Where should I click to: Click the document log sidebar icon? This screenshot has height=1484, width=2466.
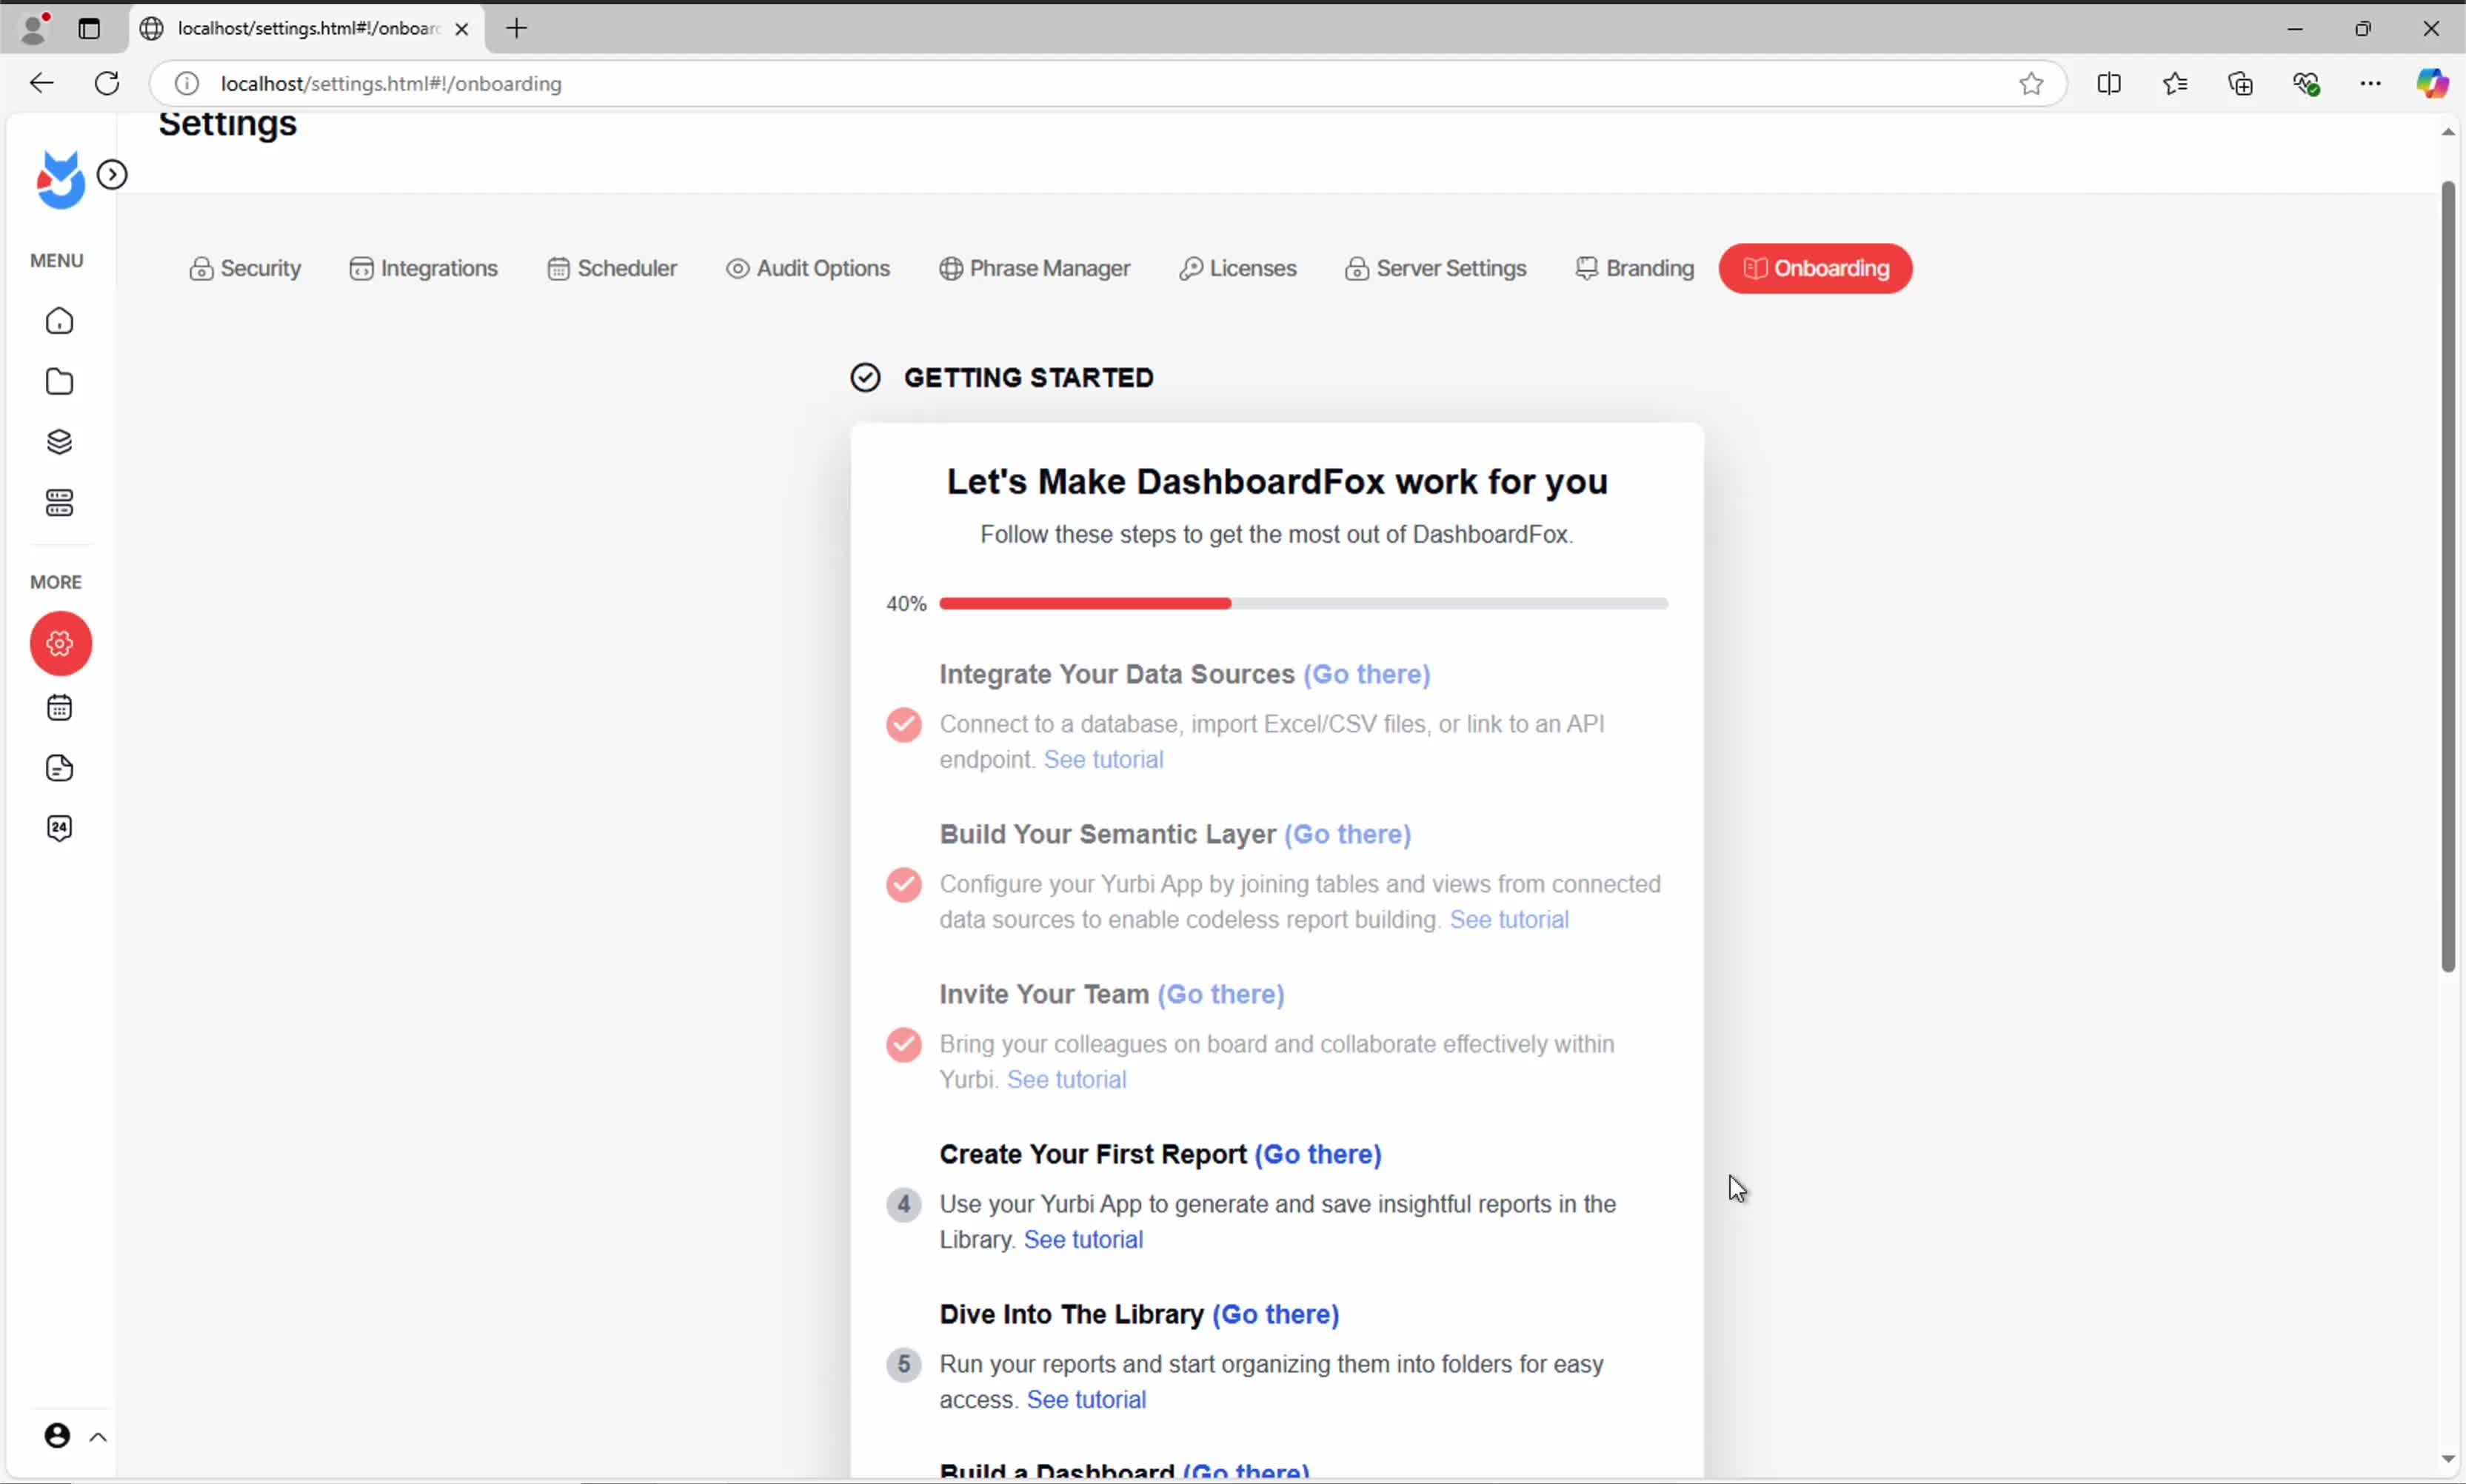coord(60,768)
